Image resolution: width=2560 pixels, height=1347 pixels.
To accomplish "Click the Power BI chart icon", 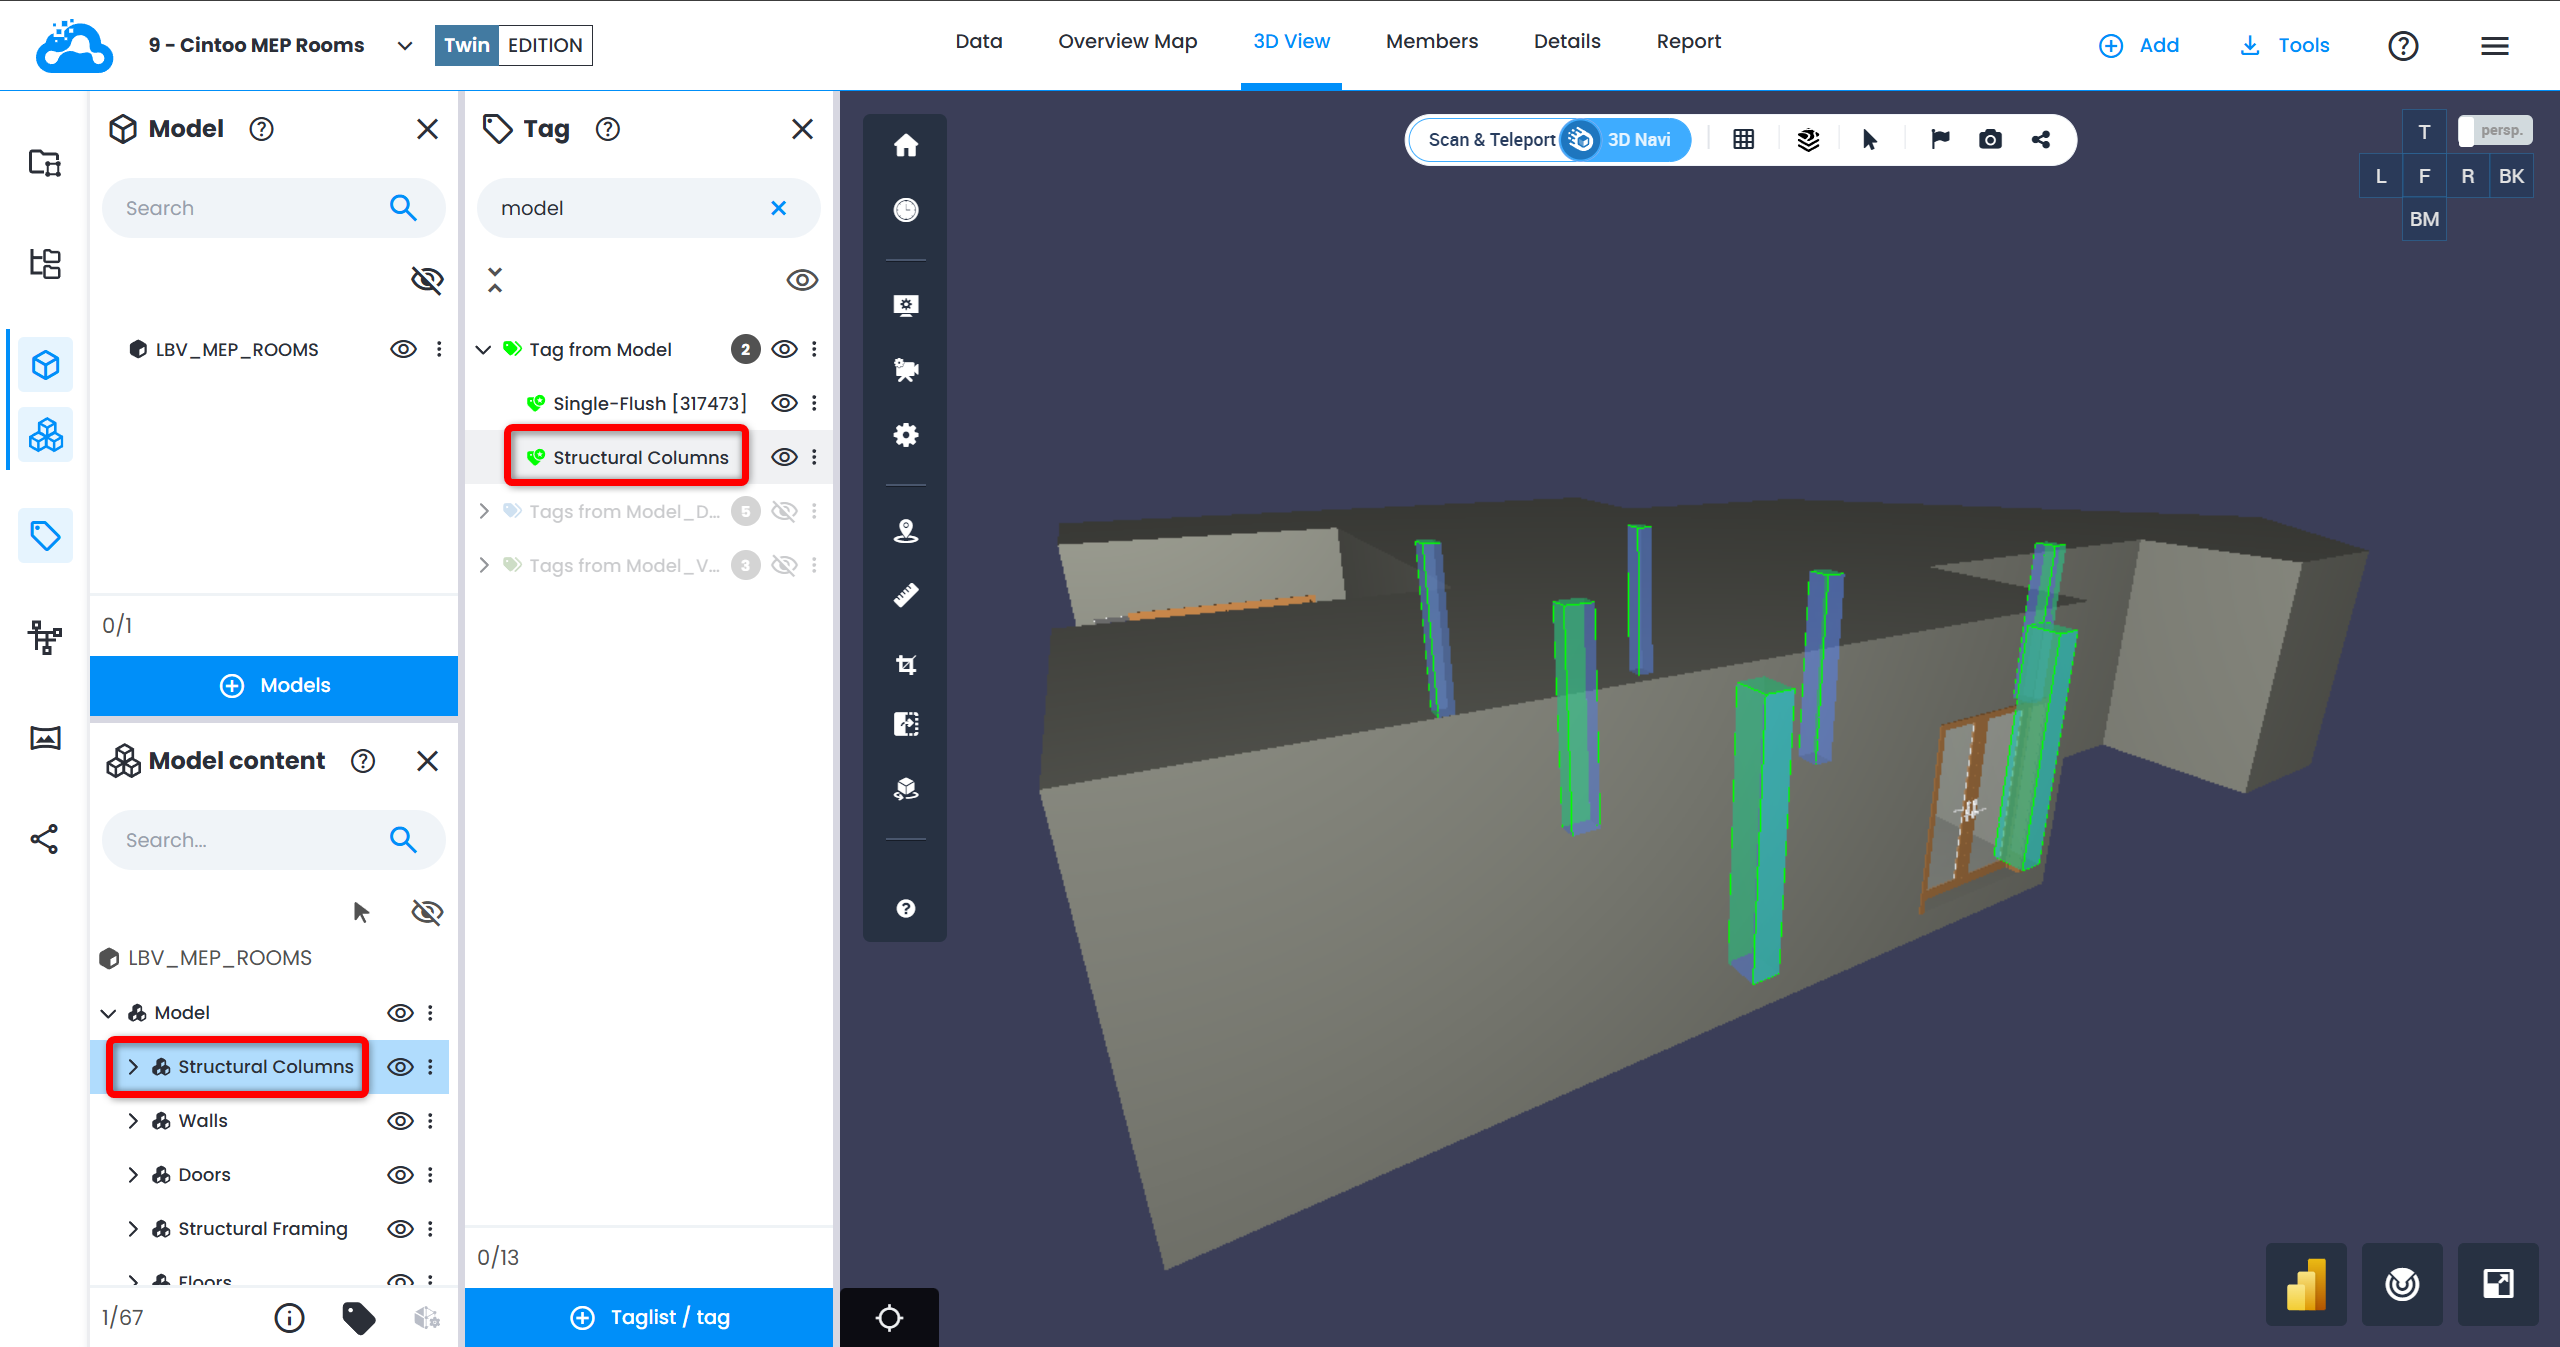I will pos(2305,1284).
